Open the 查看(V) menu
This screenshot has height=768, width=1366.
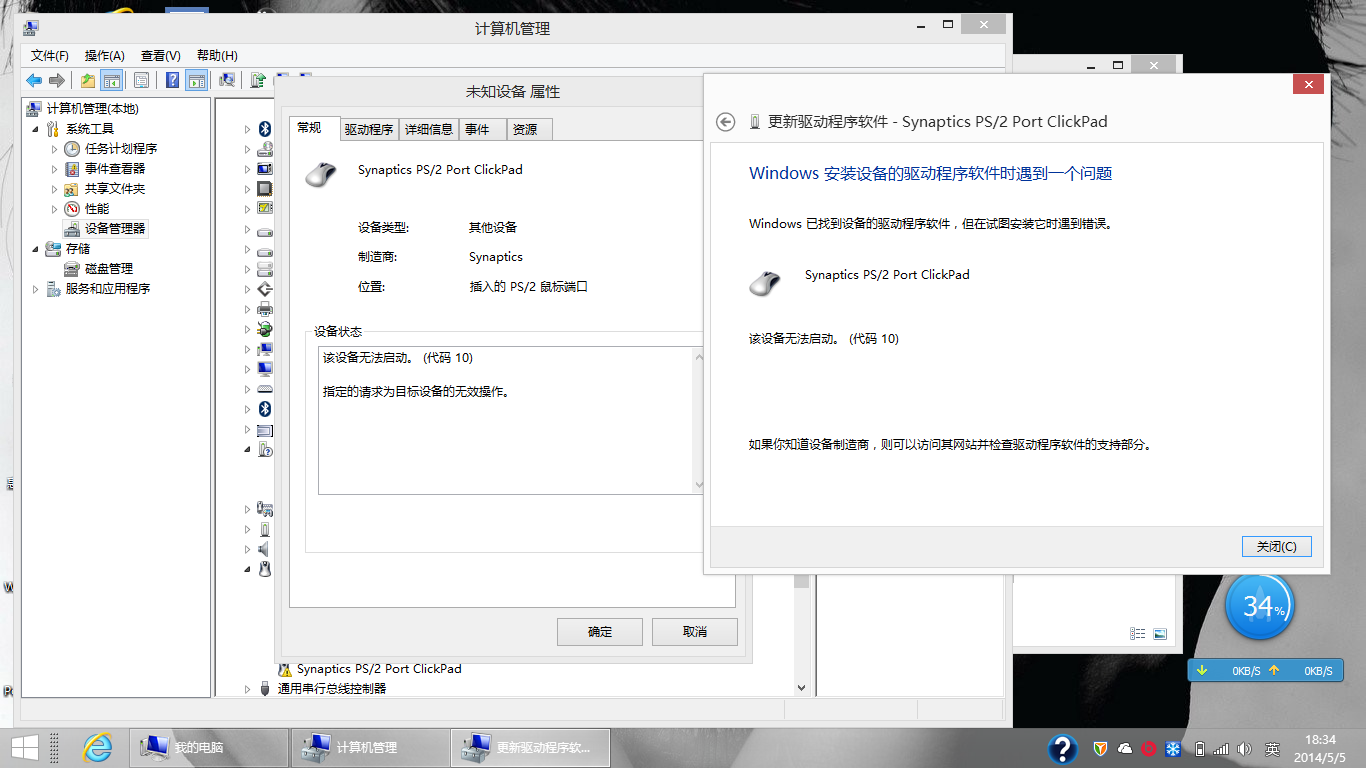[161, 55]
